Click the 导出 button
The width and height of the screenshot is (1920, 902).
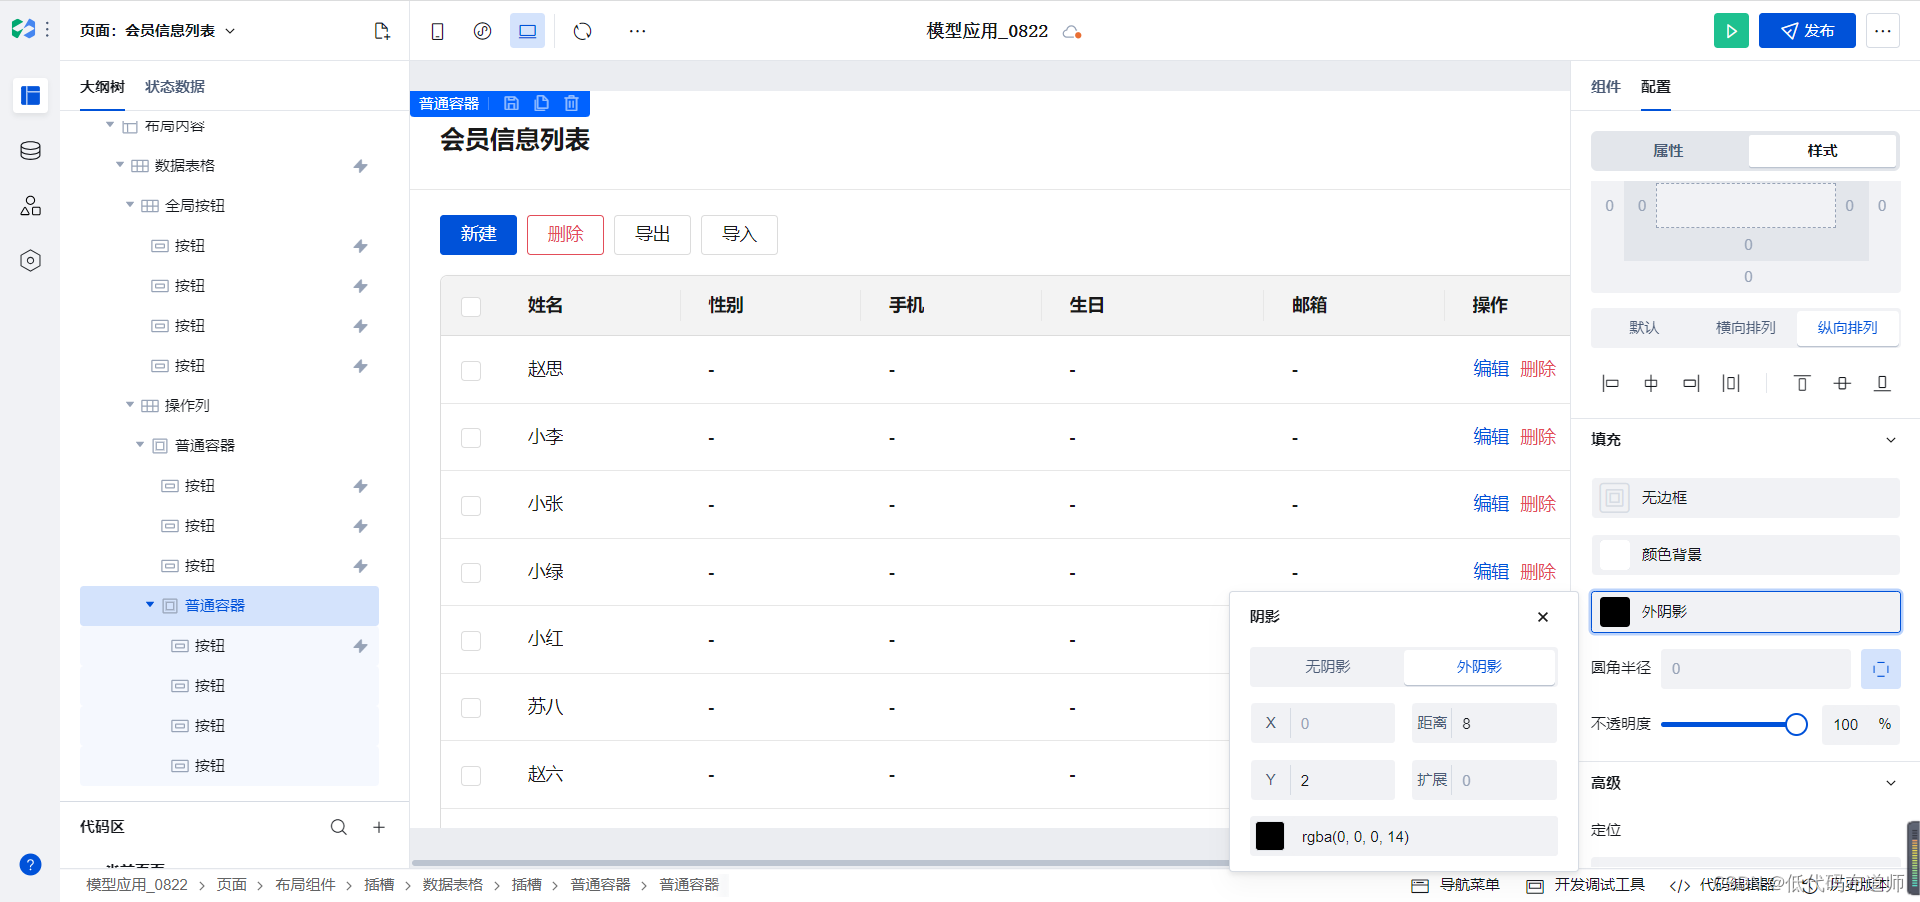652,234
